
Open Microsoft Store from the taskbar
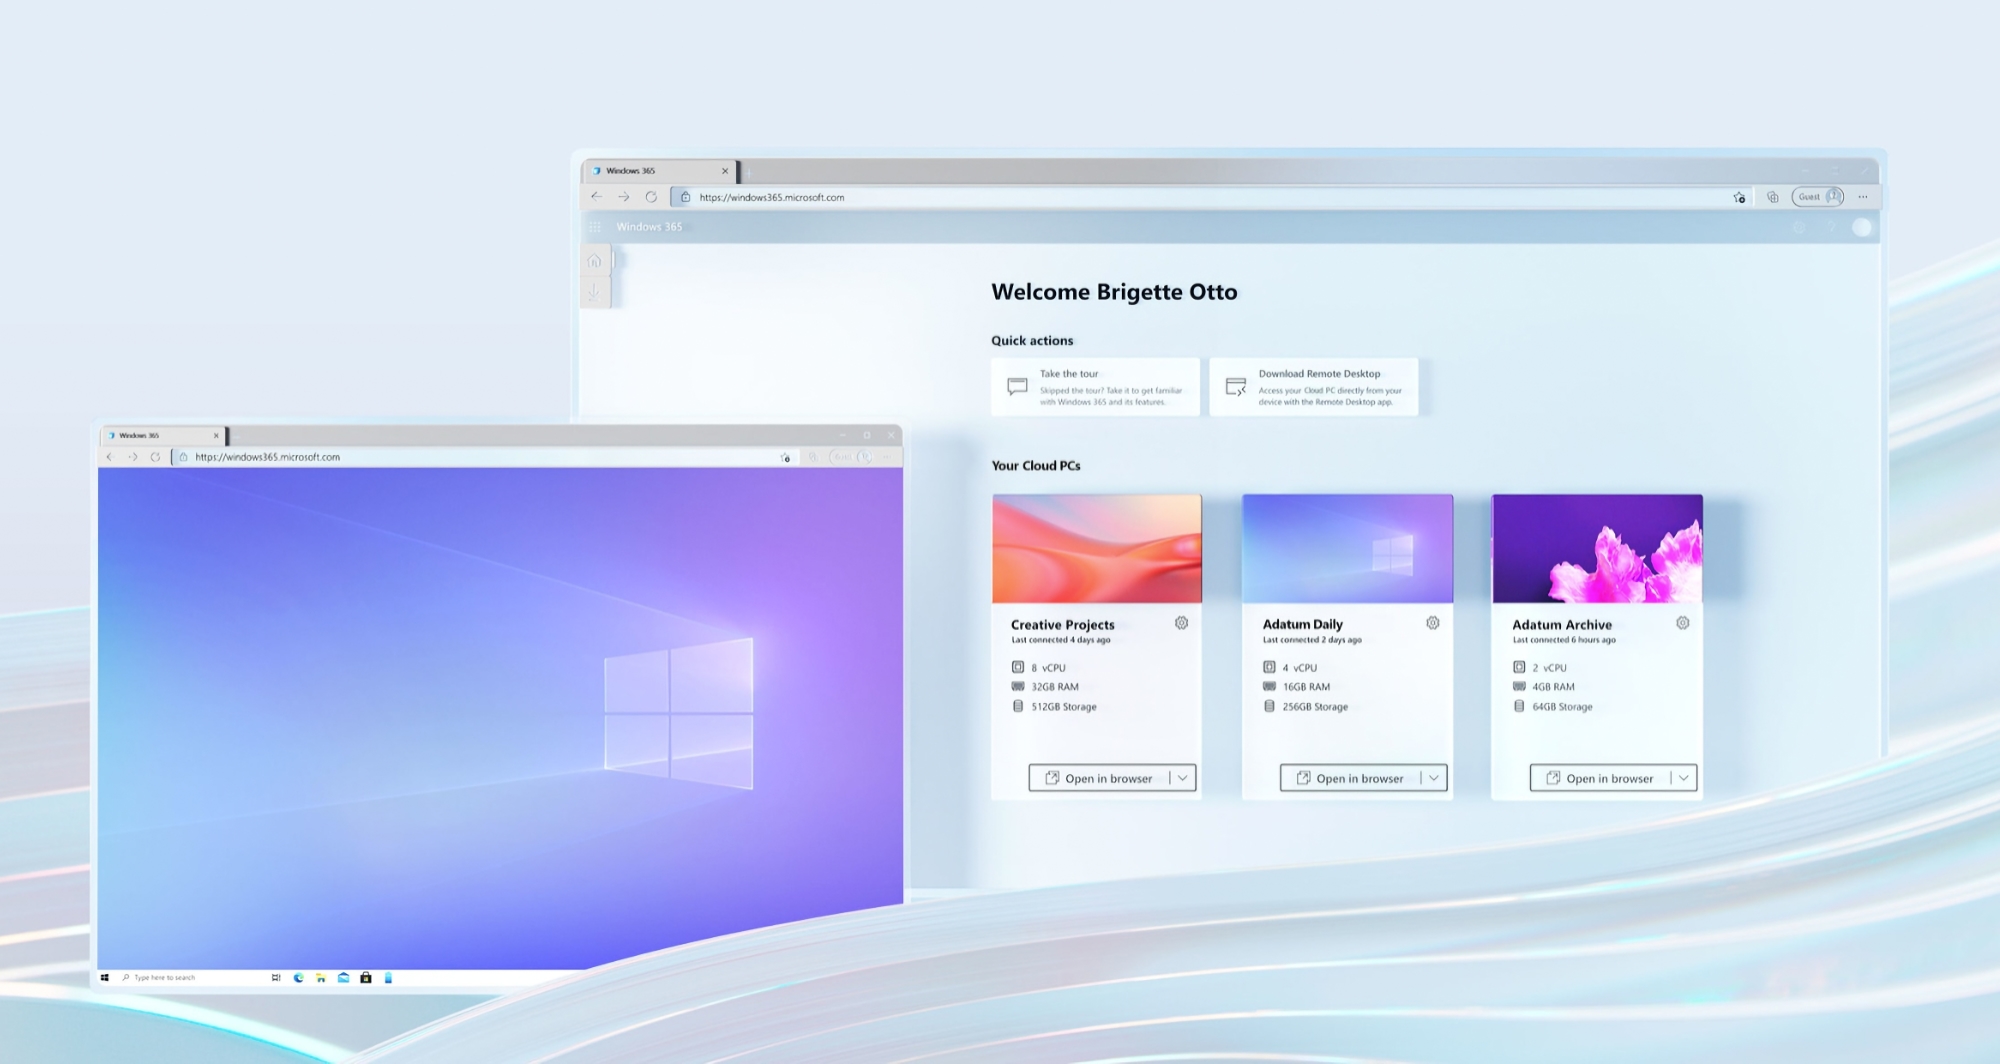click(x=366, y=978)
